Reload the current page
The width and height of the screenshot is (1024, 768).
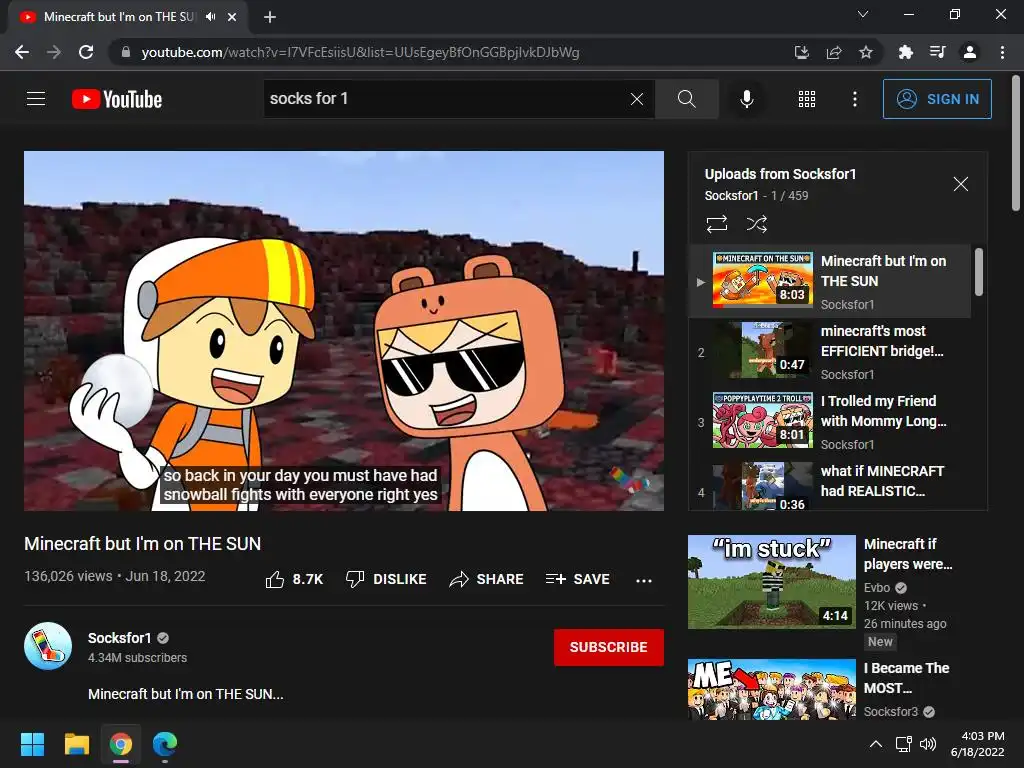coord(86,52)
